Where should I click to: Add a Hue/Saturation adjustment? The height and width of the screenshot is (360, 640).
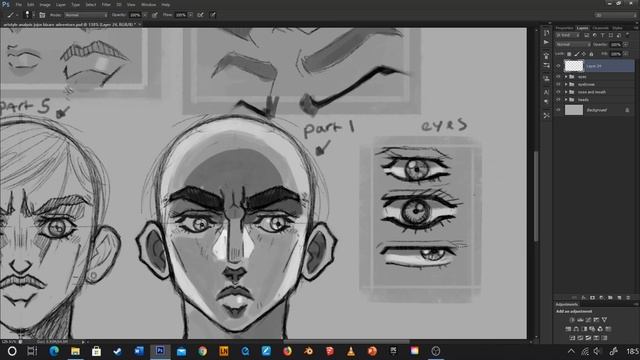[568, 329]
